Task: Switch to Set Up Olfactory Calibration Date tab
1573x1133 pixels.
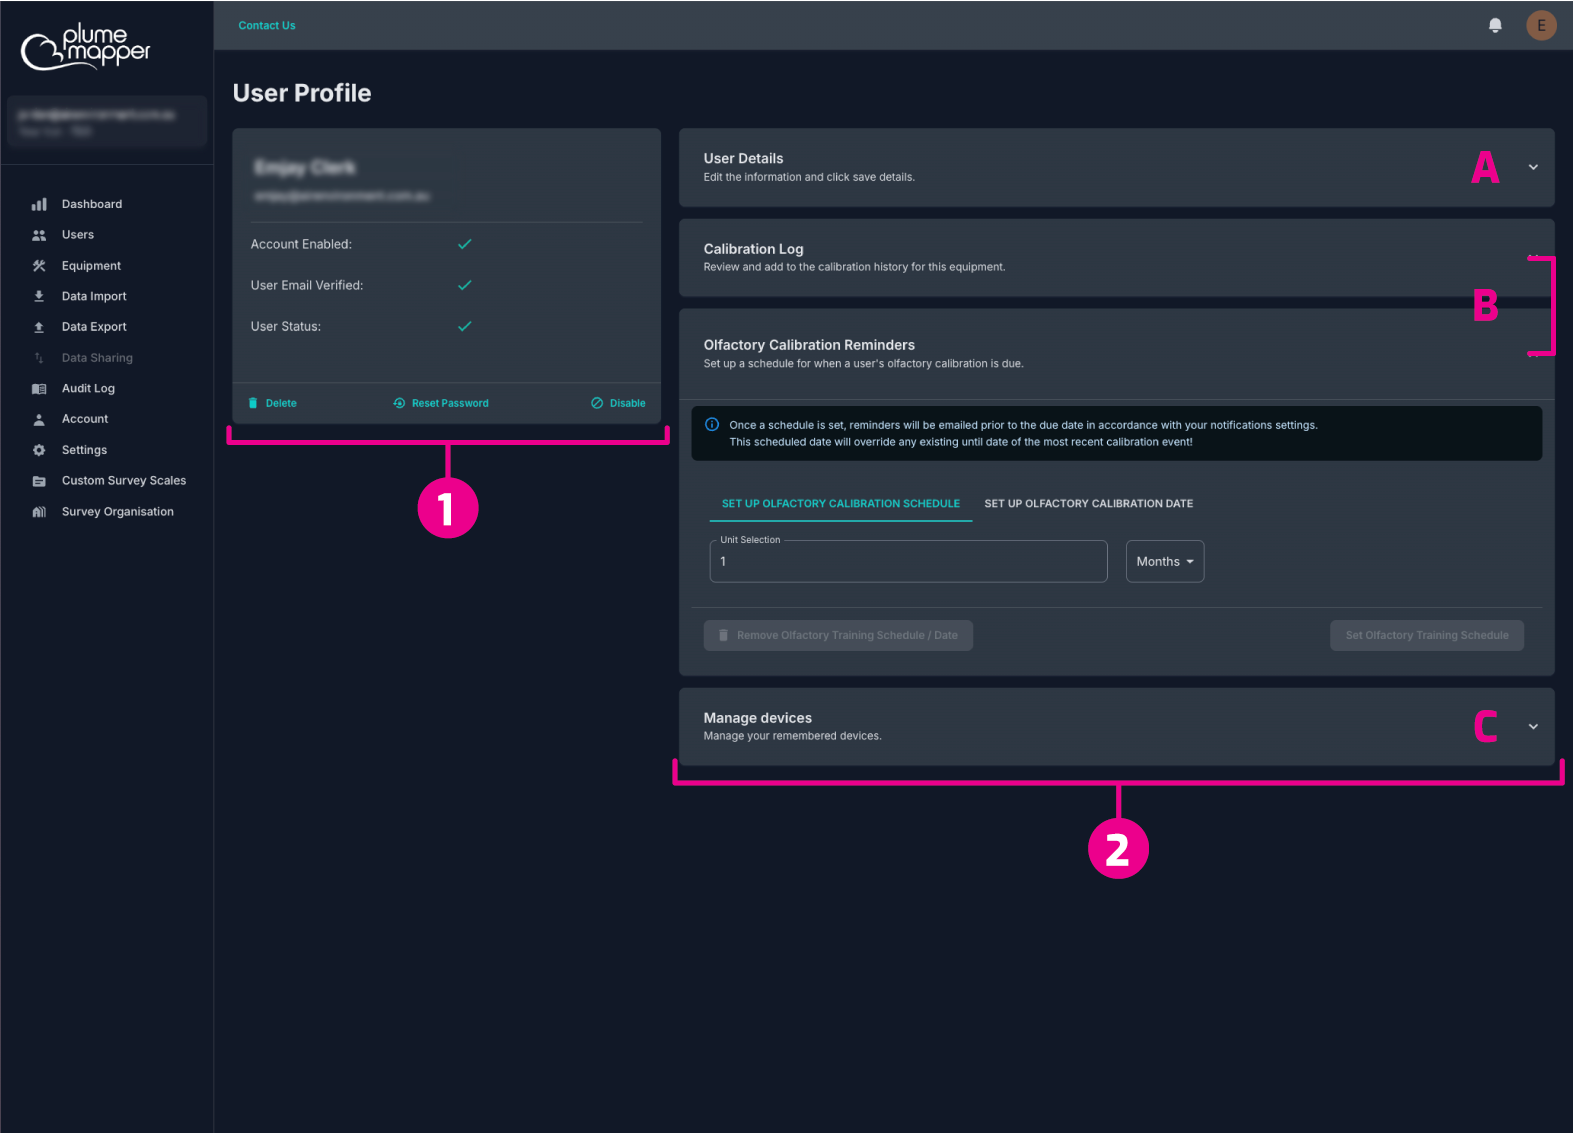Action: click(1089, 504)
